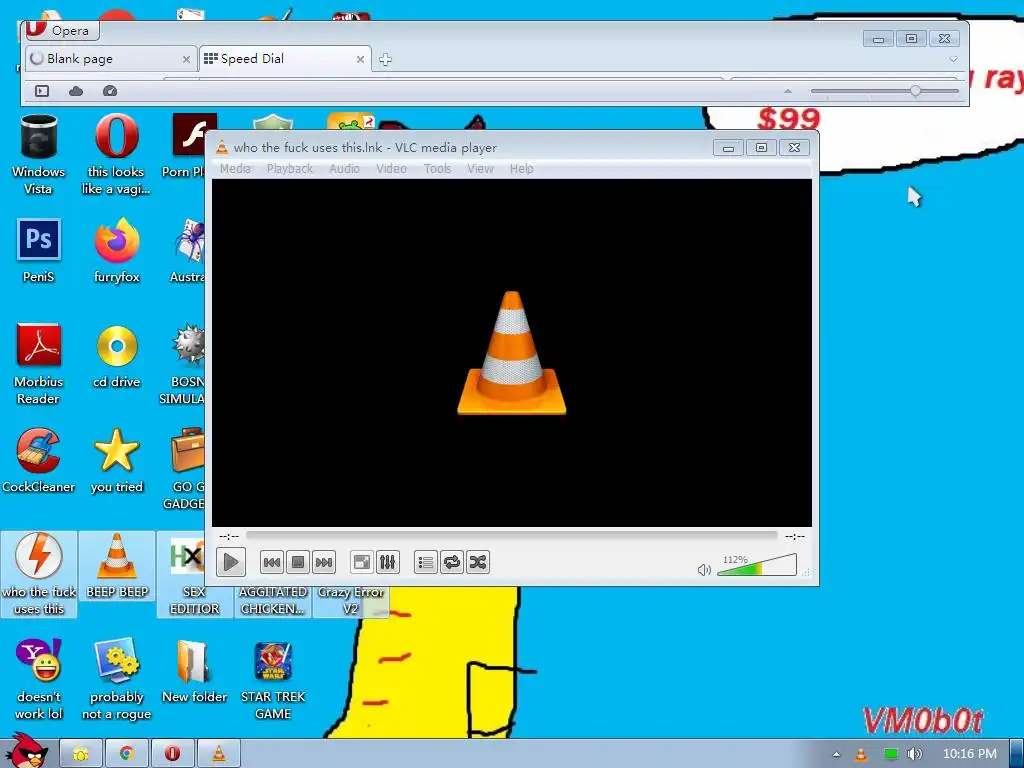Open the Media menu in VLC
Viewport: 1024px width, 768px height.
tap(235, 168)
